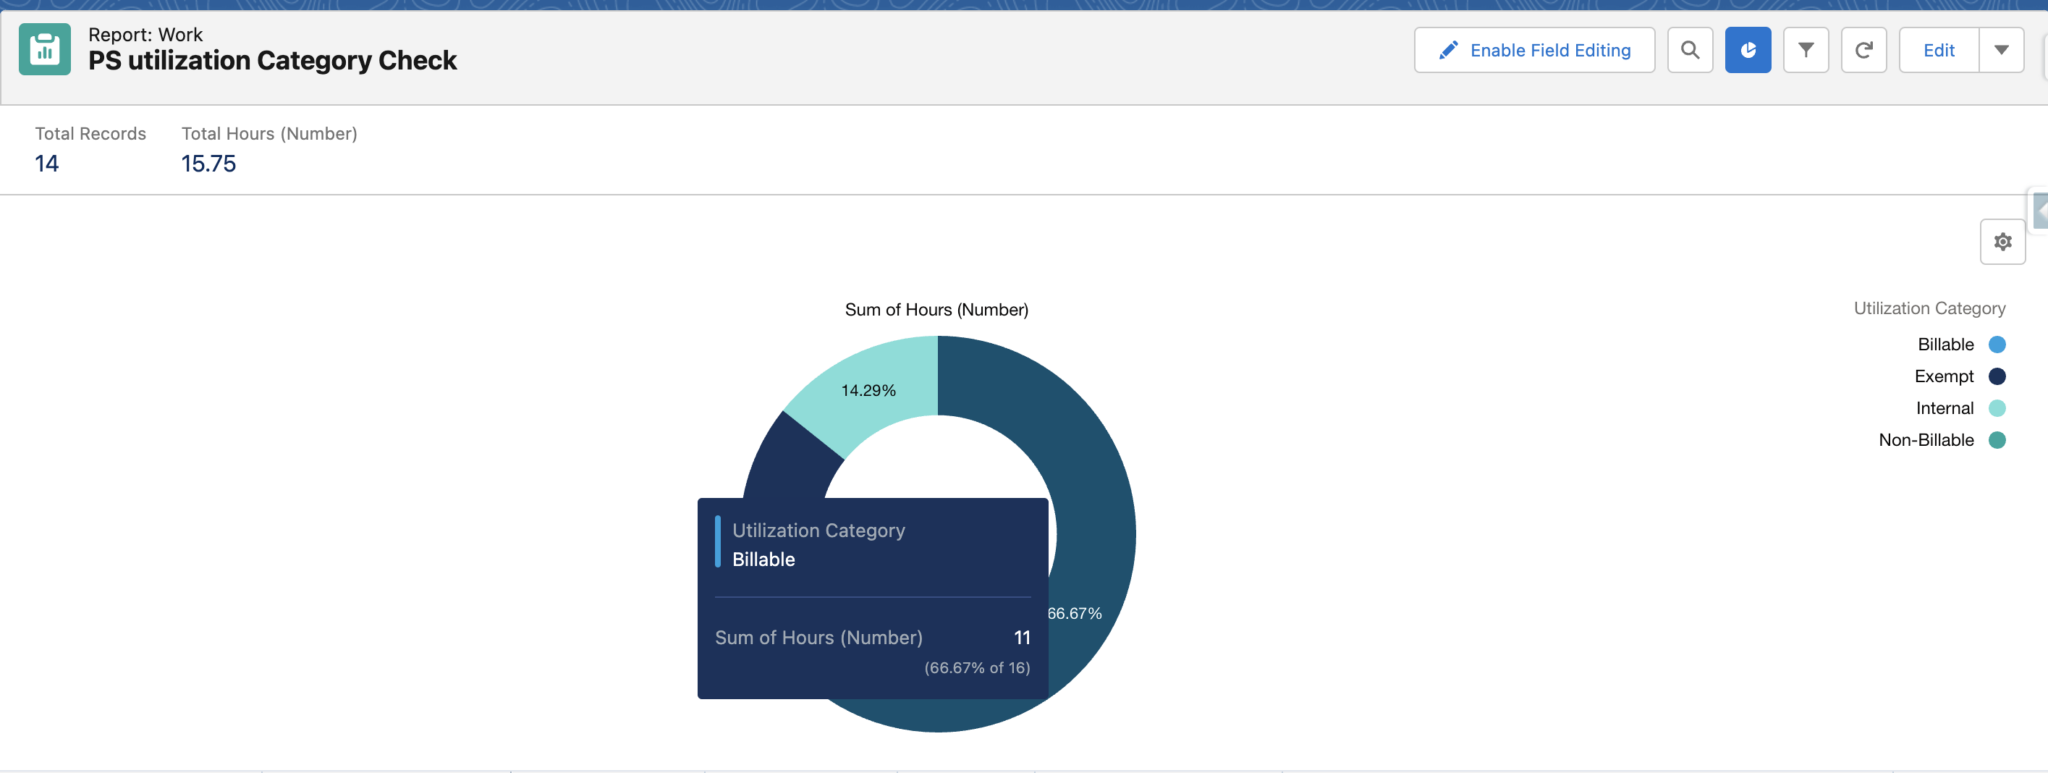The image size is (2048, 773).
Task: Open the report filters icon
Action: click(x=1806, y=49)
